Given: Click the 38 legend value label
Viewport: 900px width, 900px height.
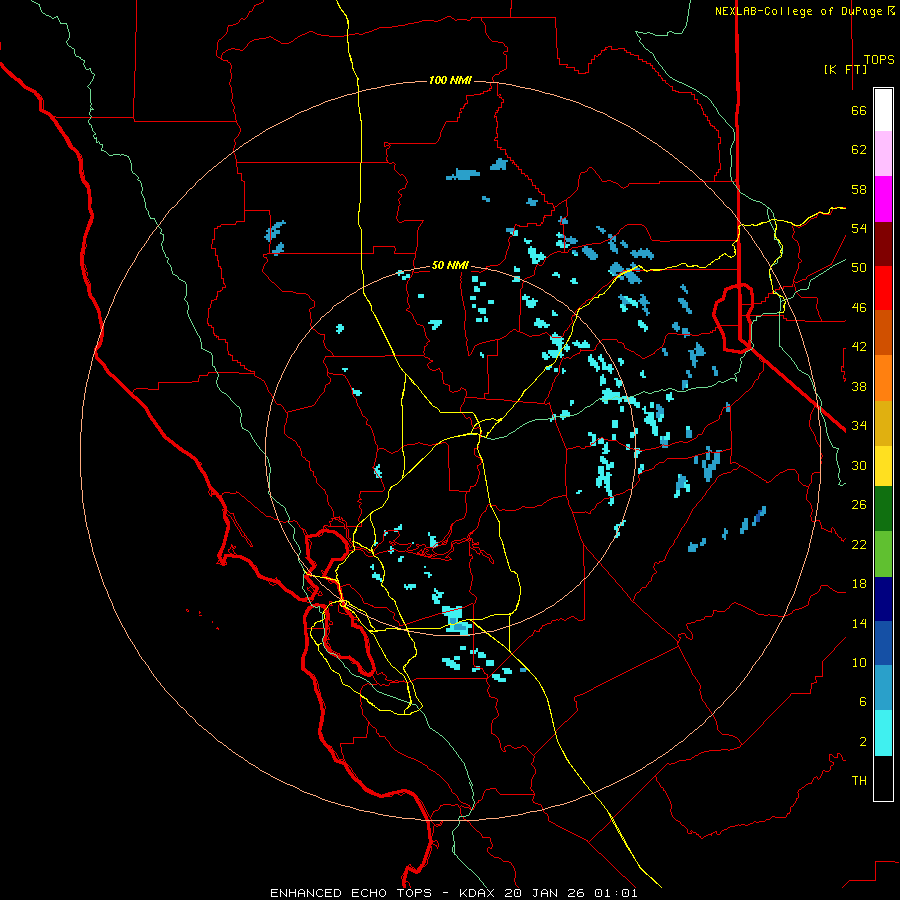Looking at the screenshot, I should pos(859,386).
